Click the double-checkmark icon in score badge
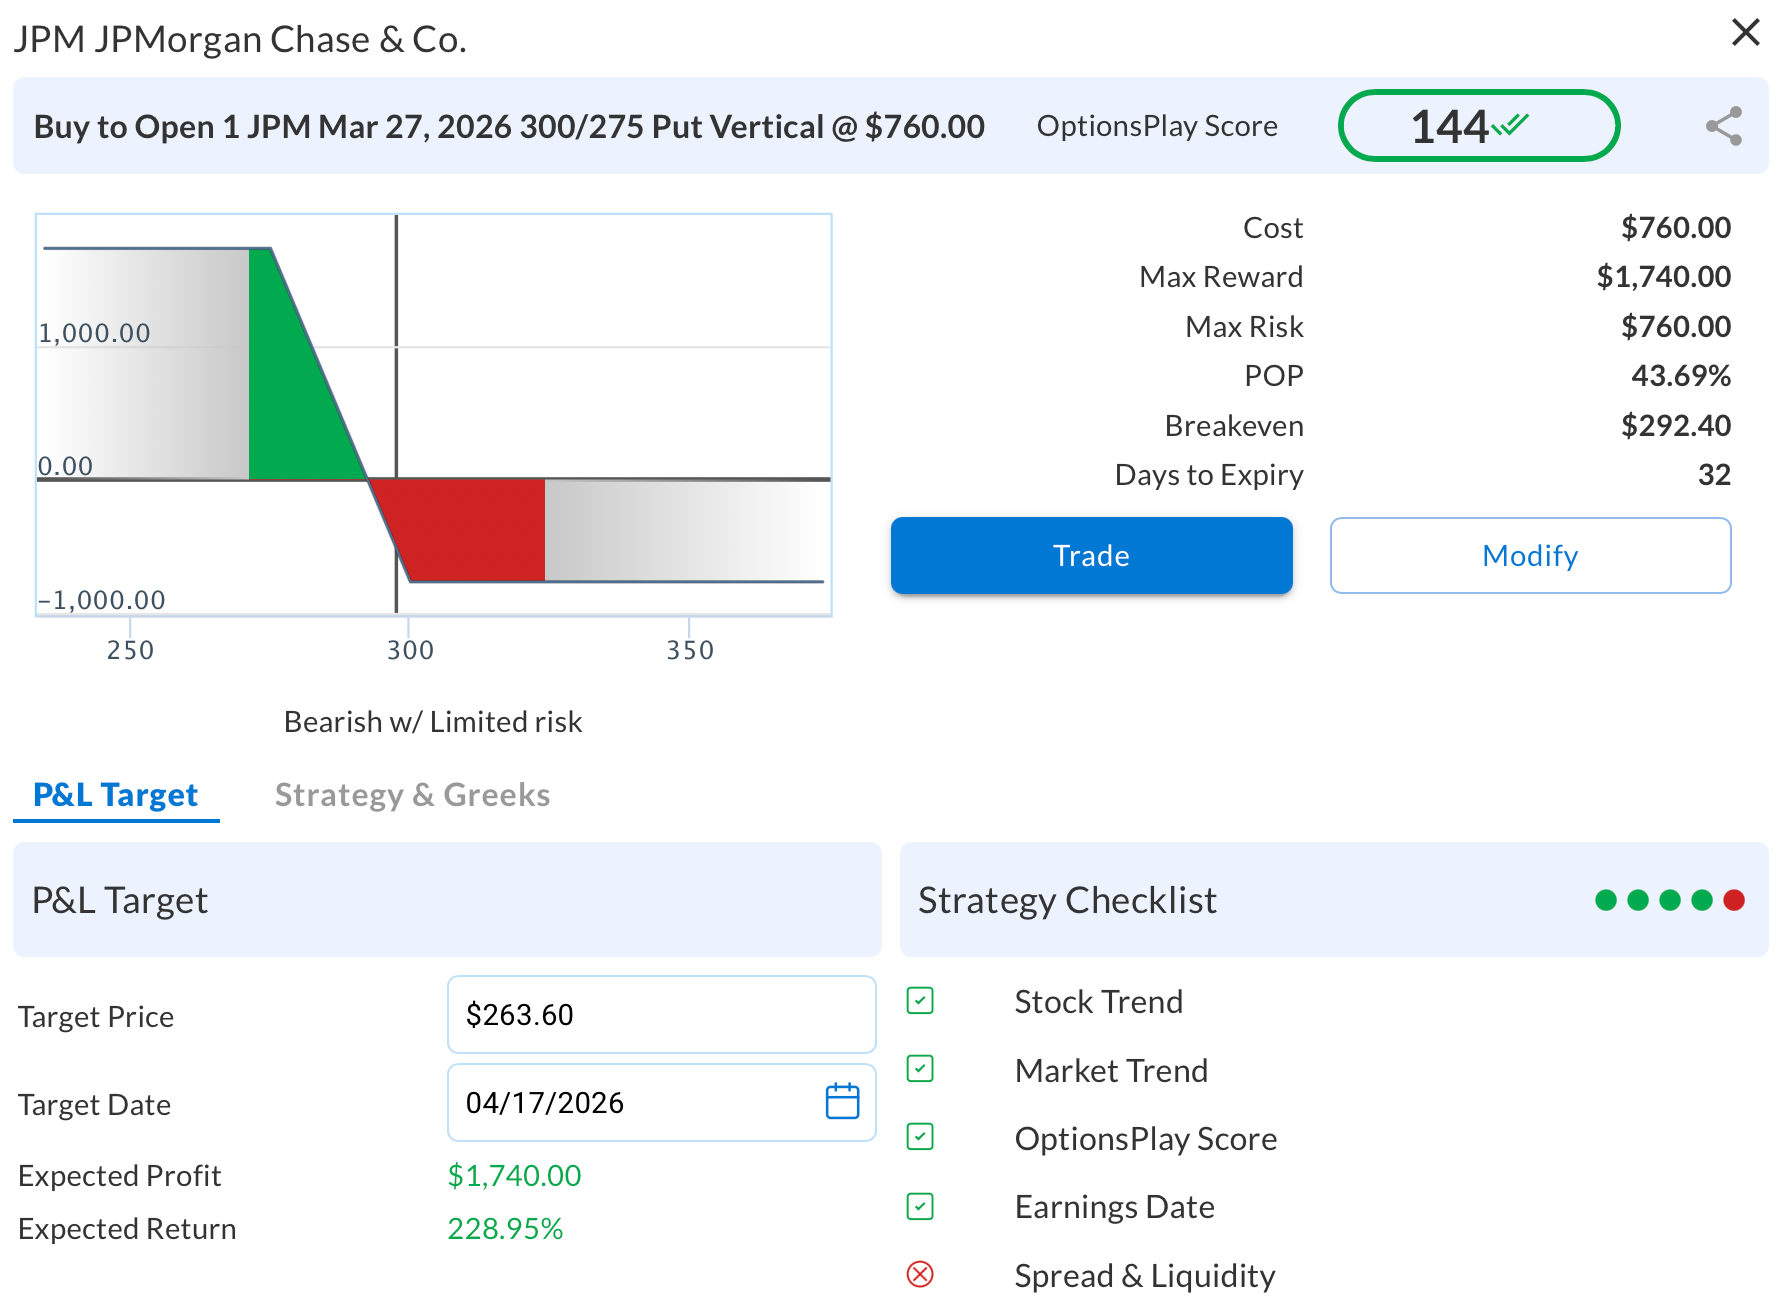 1510,125
